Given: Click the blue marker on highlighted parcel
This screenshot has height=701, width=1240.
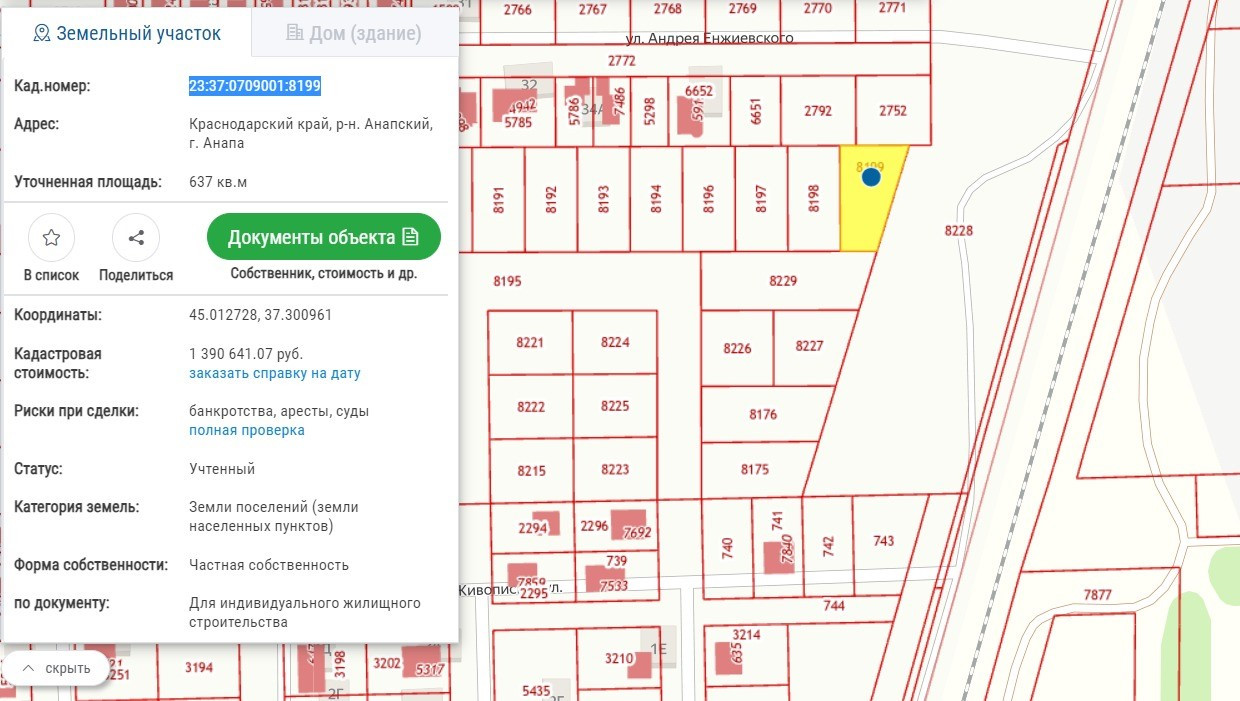Looking at the screenshot, I should [x=871, y=177].
